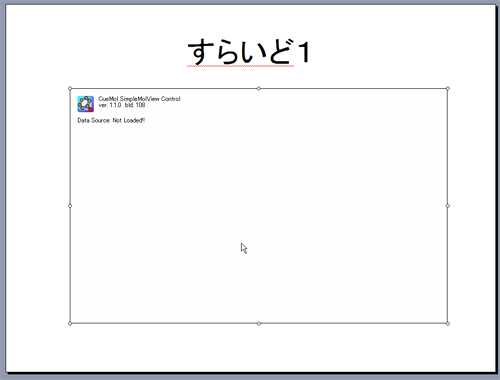Click the bottom-right corner selection handle
Viewport: 500px width, 380px height.
448,323
